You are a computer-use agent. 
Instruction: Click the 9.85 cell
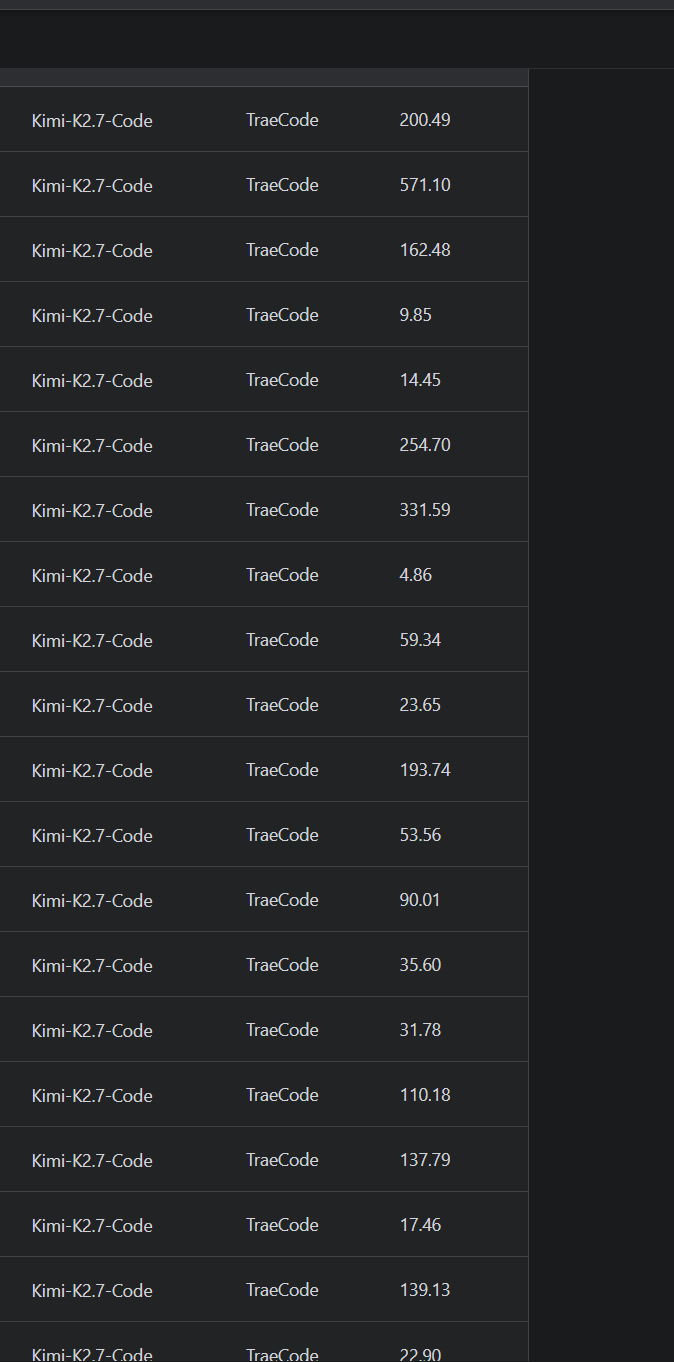point(416,315)
